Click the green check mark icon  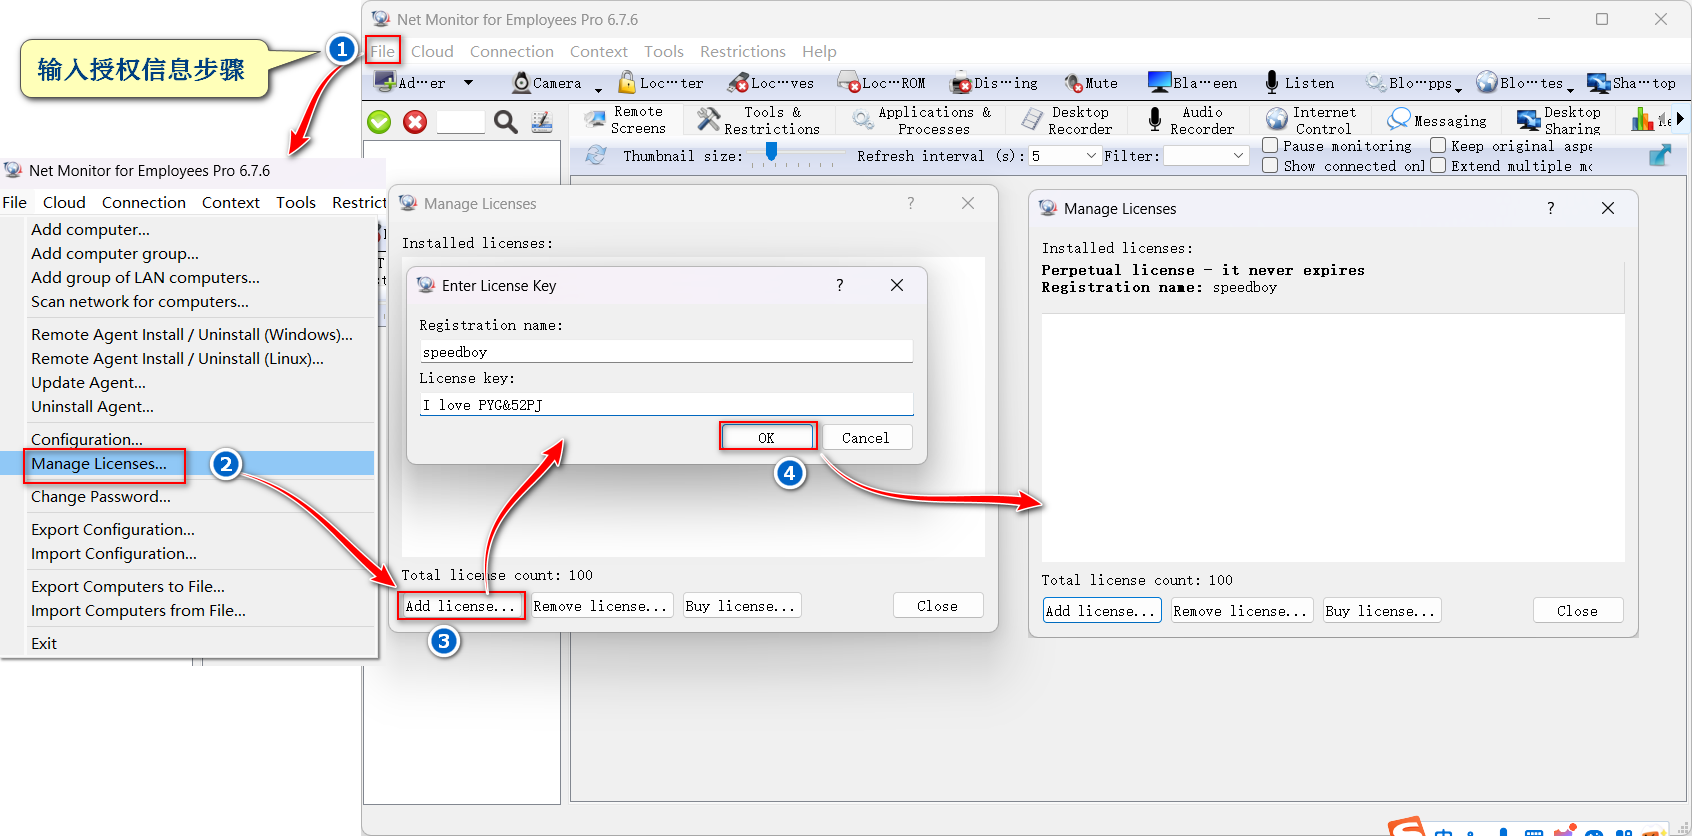pyautogui.click(x=379, y=122)
